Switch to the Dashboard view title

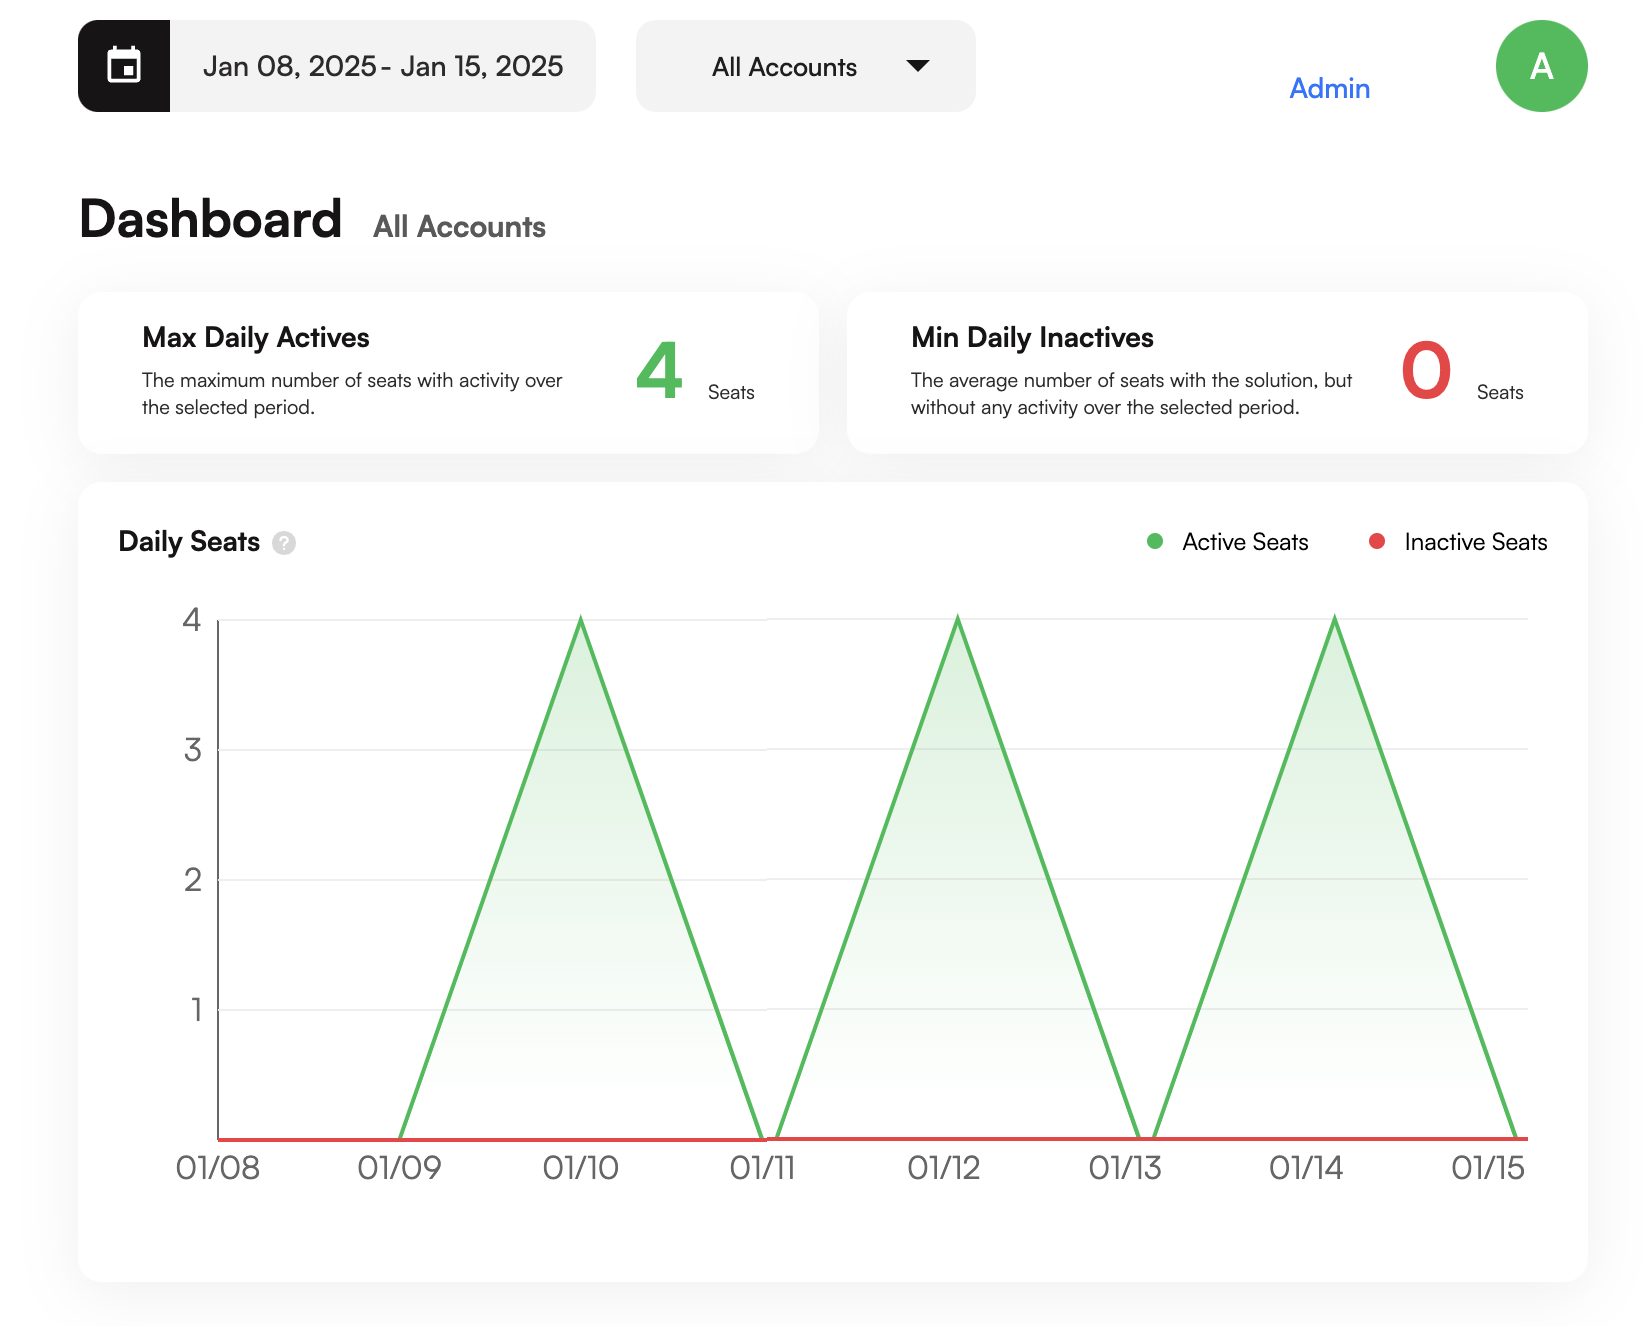211,218
